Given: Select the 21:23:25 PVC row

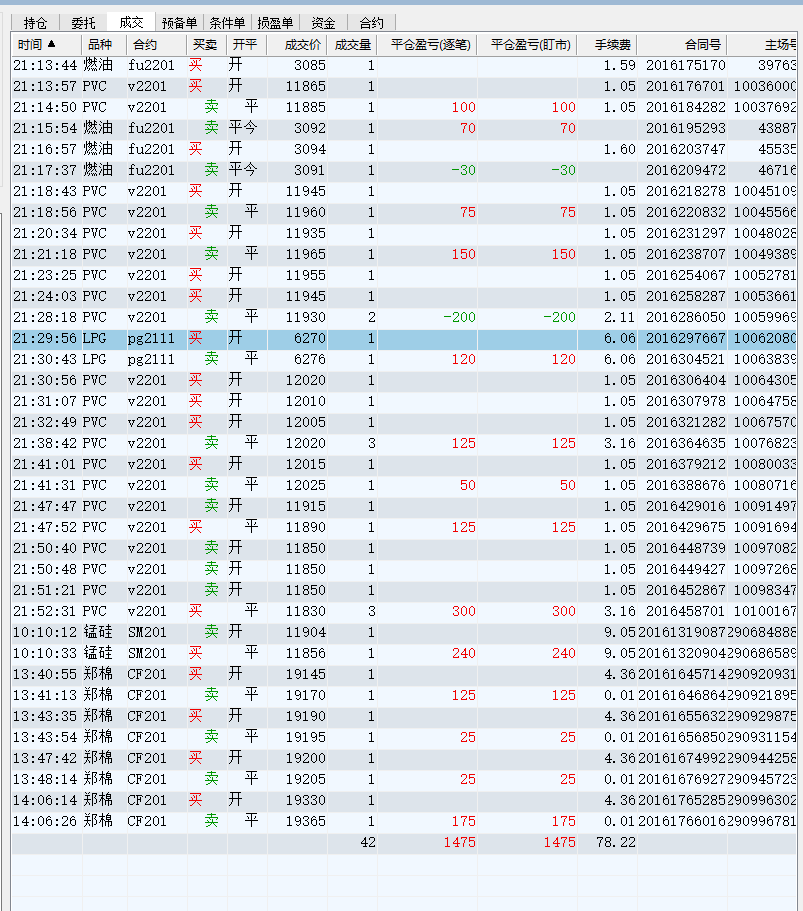Looking at the screenshot, I should pos(404,275).
